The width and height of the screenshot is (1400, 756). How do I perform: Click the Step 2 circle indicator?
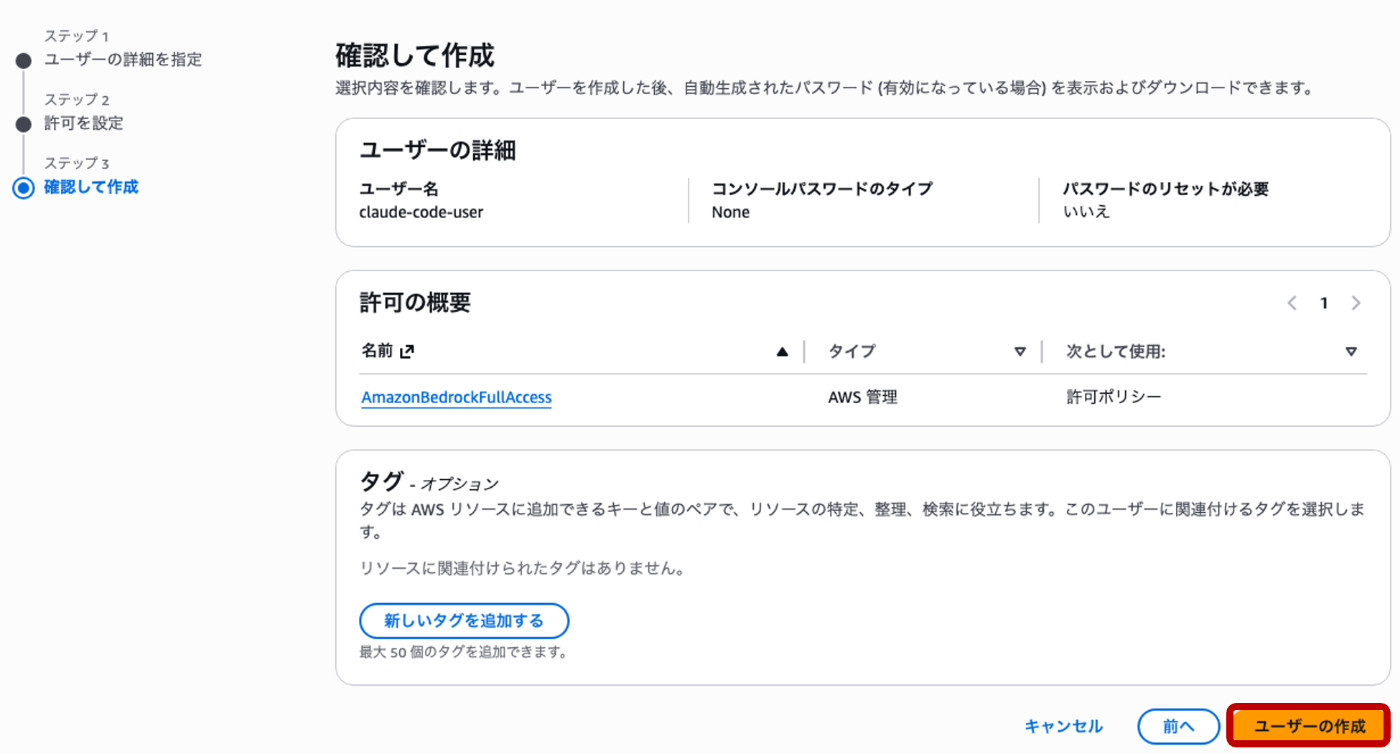pos(23,124)
